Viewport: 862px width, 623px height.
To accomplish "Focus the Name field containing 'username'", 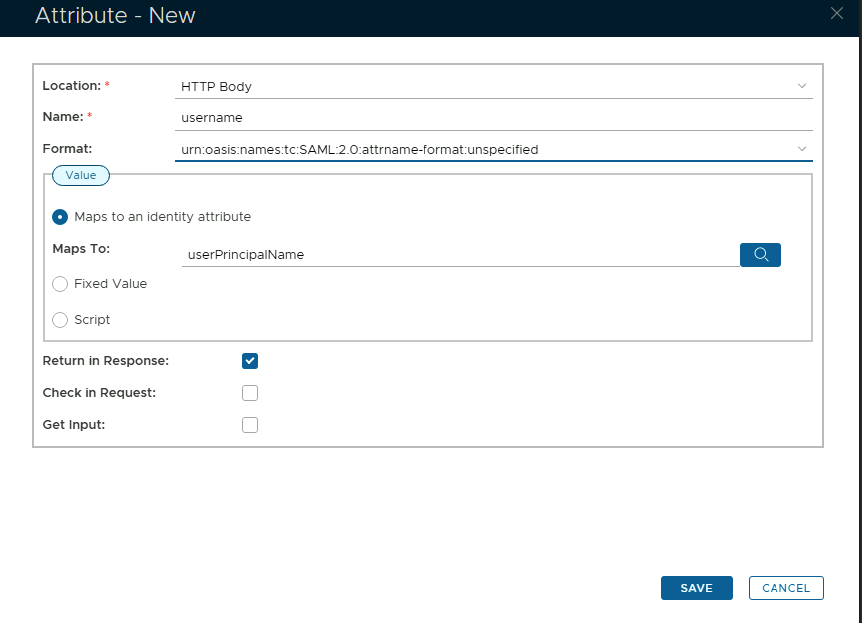I will [490, 118].
